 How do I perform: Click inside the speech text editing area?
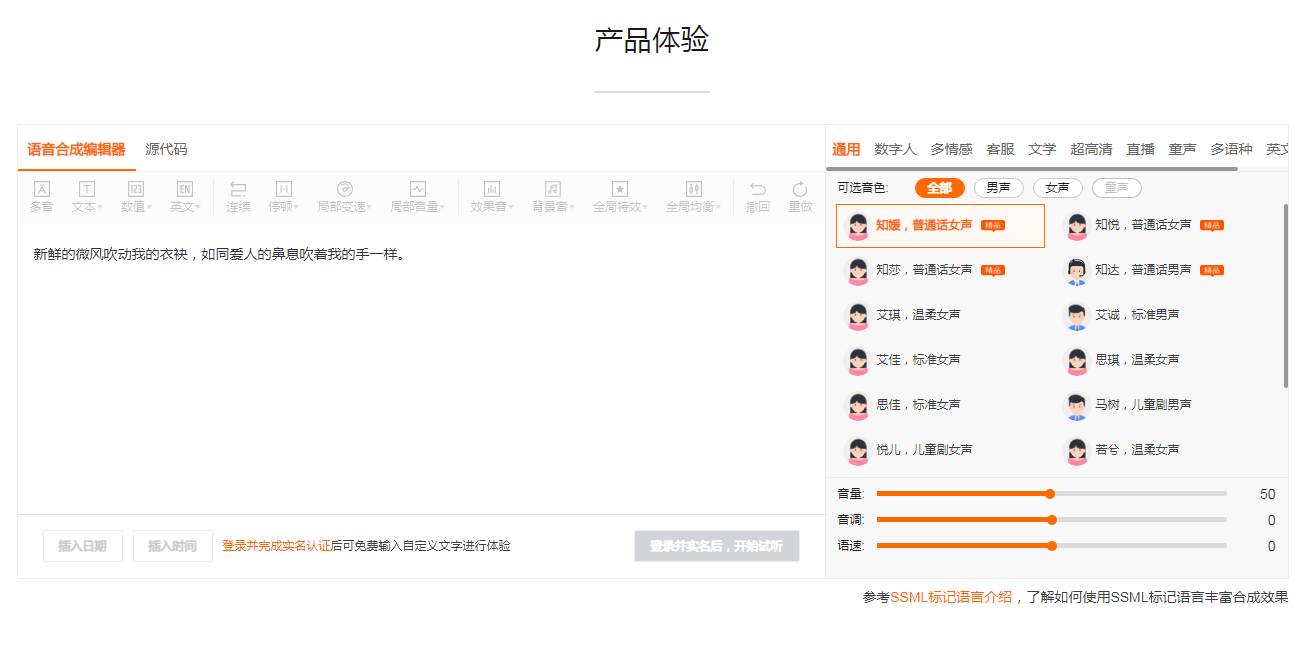(420, 380)
